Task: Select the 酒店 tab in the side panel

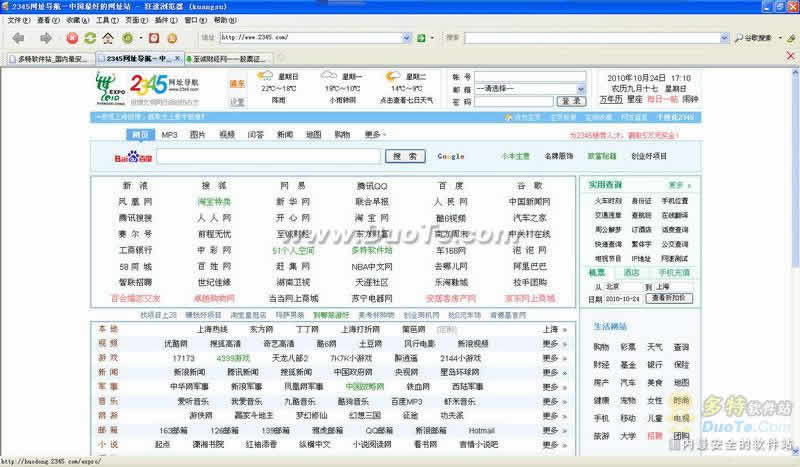Action: (x=632, y=273)
